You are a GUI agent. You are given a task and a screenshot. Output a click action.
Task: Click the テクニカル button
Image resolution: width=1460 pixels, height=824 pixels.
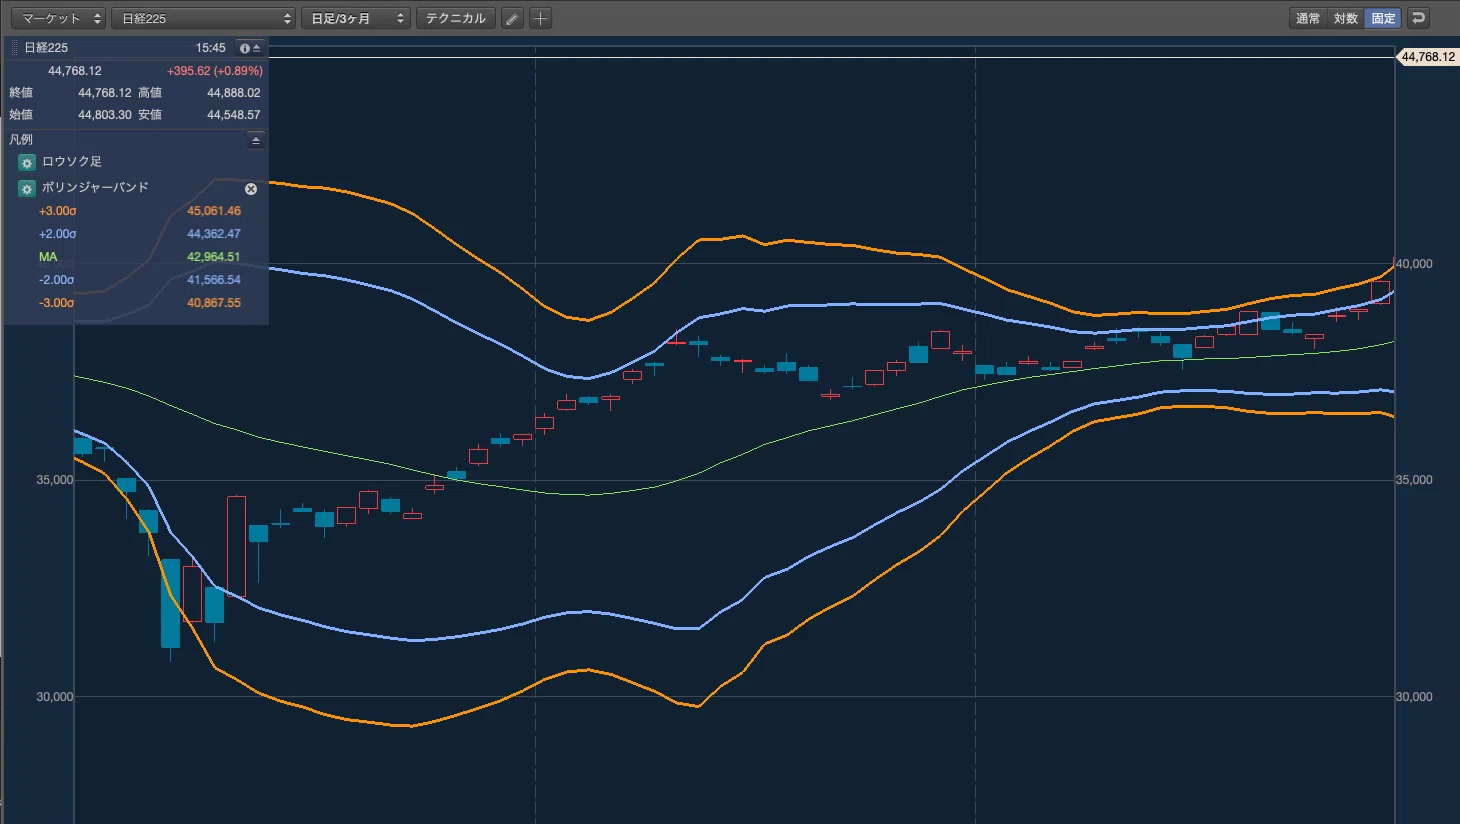pos(456,18)
